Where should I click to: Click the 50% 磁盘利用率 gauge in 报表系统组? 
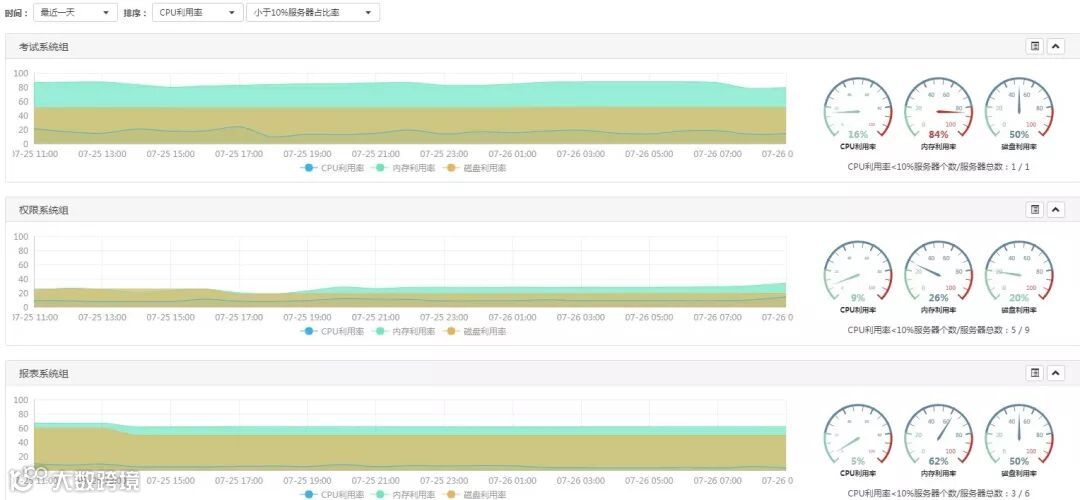1019,439
